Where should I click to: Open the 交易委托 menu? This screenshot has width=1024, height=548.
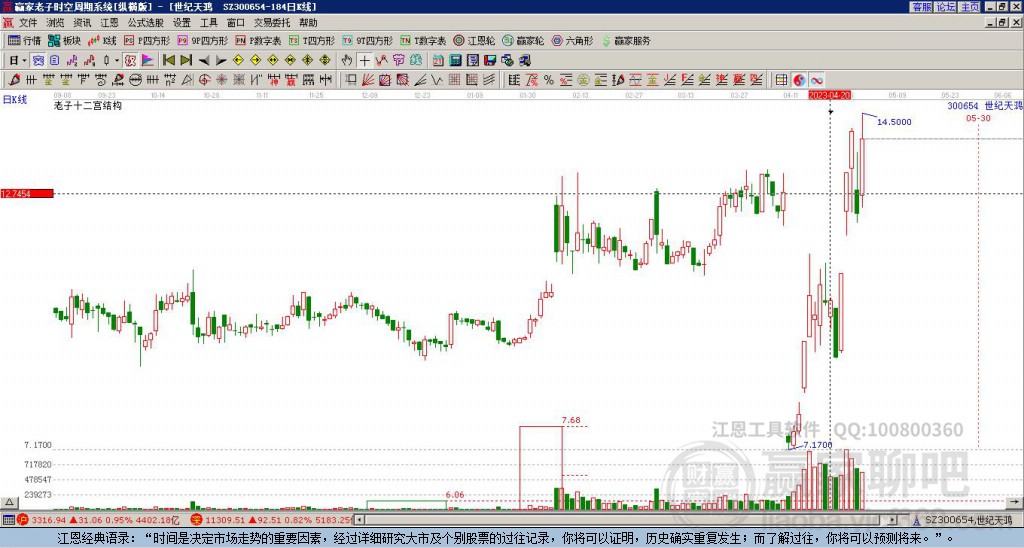click(x=272, y=23)
